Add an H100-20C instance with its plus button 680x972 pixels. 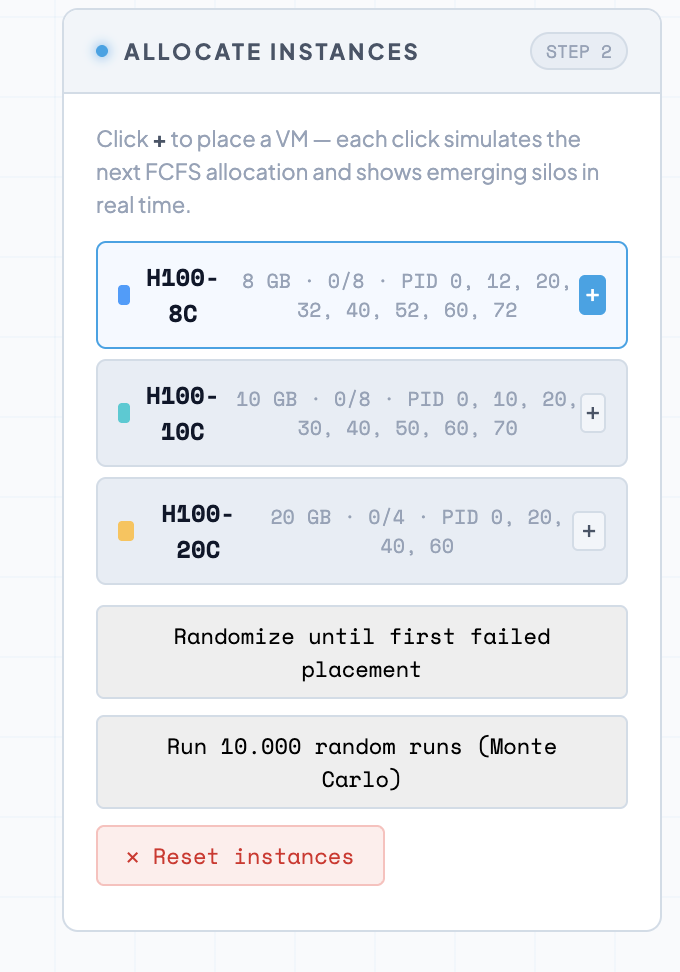click(x=589, y=531)
